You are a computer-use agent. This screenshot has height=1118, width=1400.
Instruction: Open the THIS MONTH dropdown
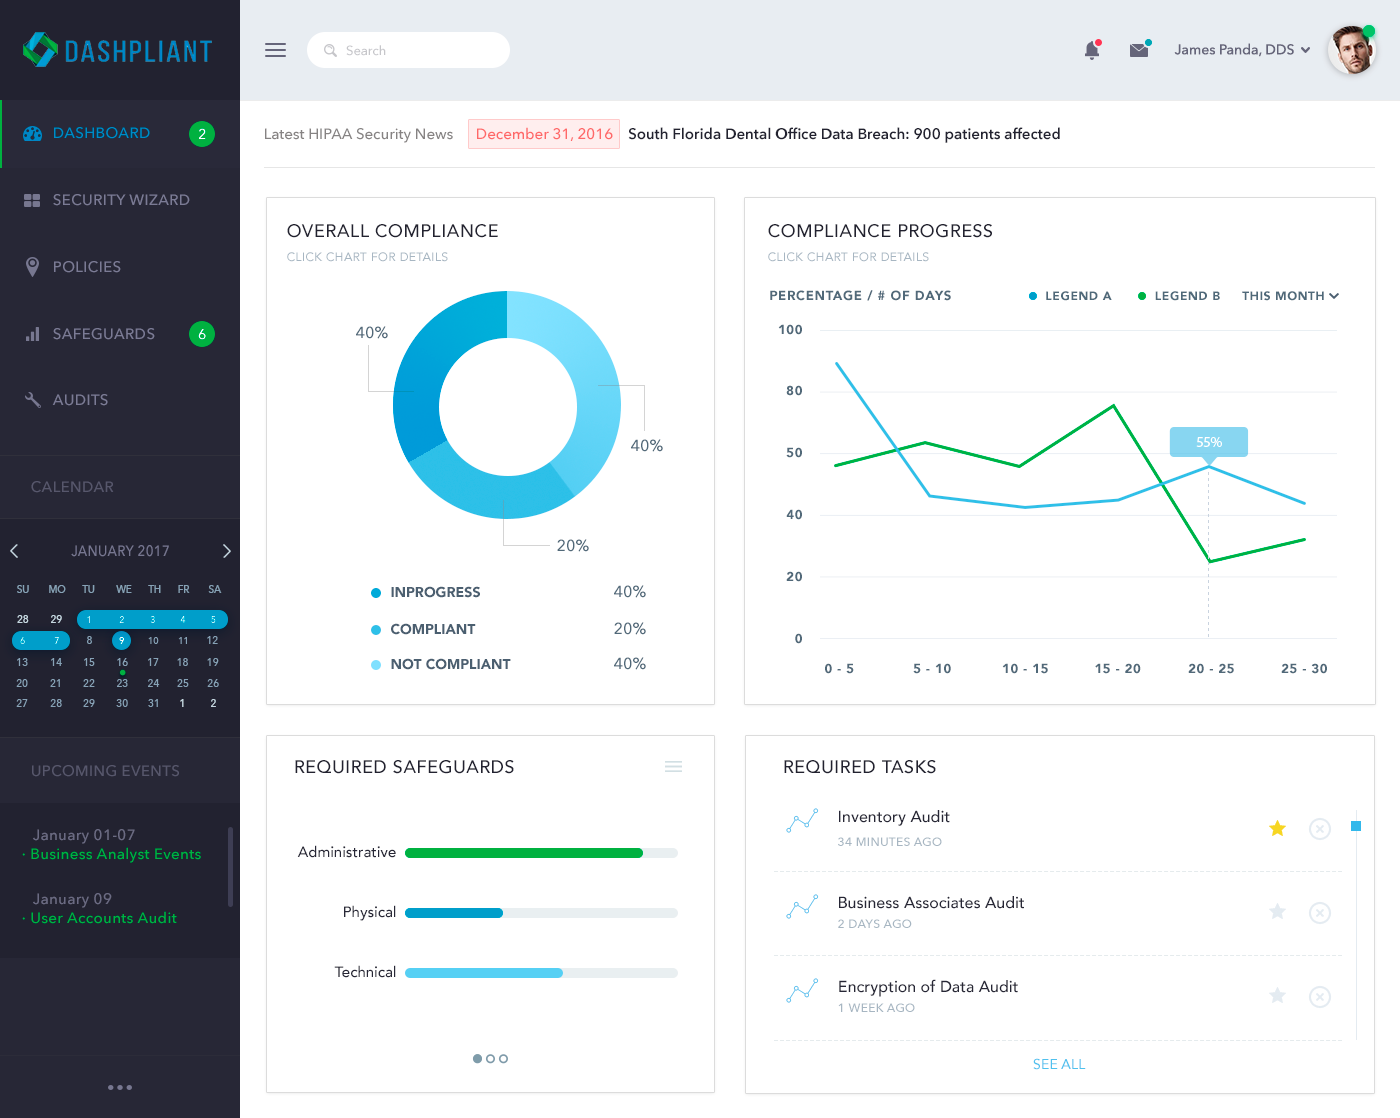click(1289, 295)
